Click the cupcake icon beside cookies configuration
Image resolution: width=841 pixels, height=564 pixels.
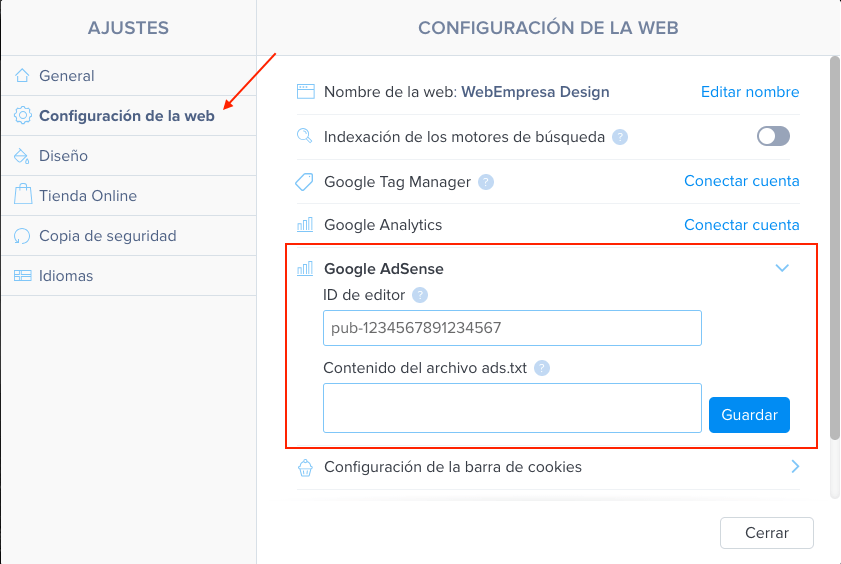(x=305, y=467)
